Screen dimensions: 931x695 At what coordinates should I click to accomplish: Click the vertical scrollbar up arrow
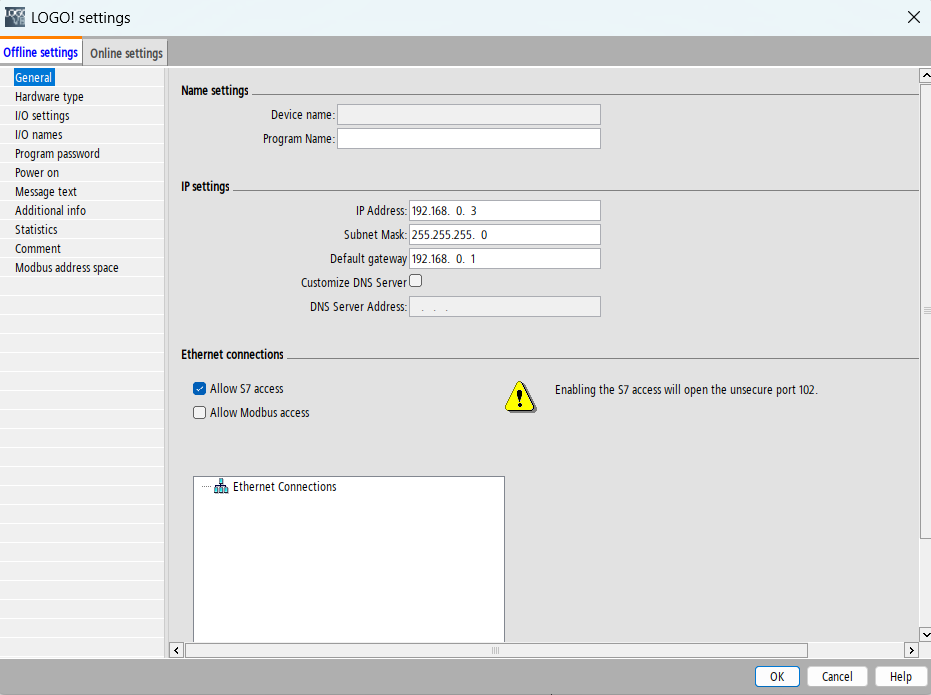click(924, 75)
